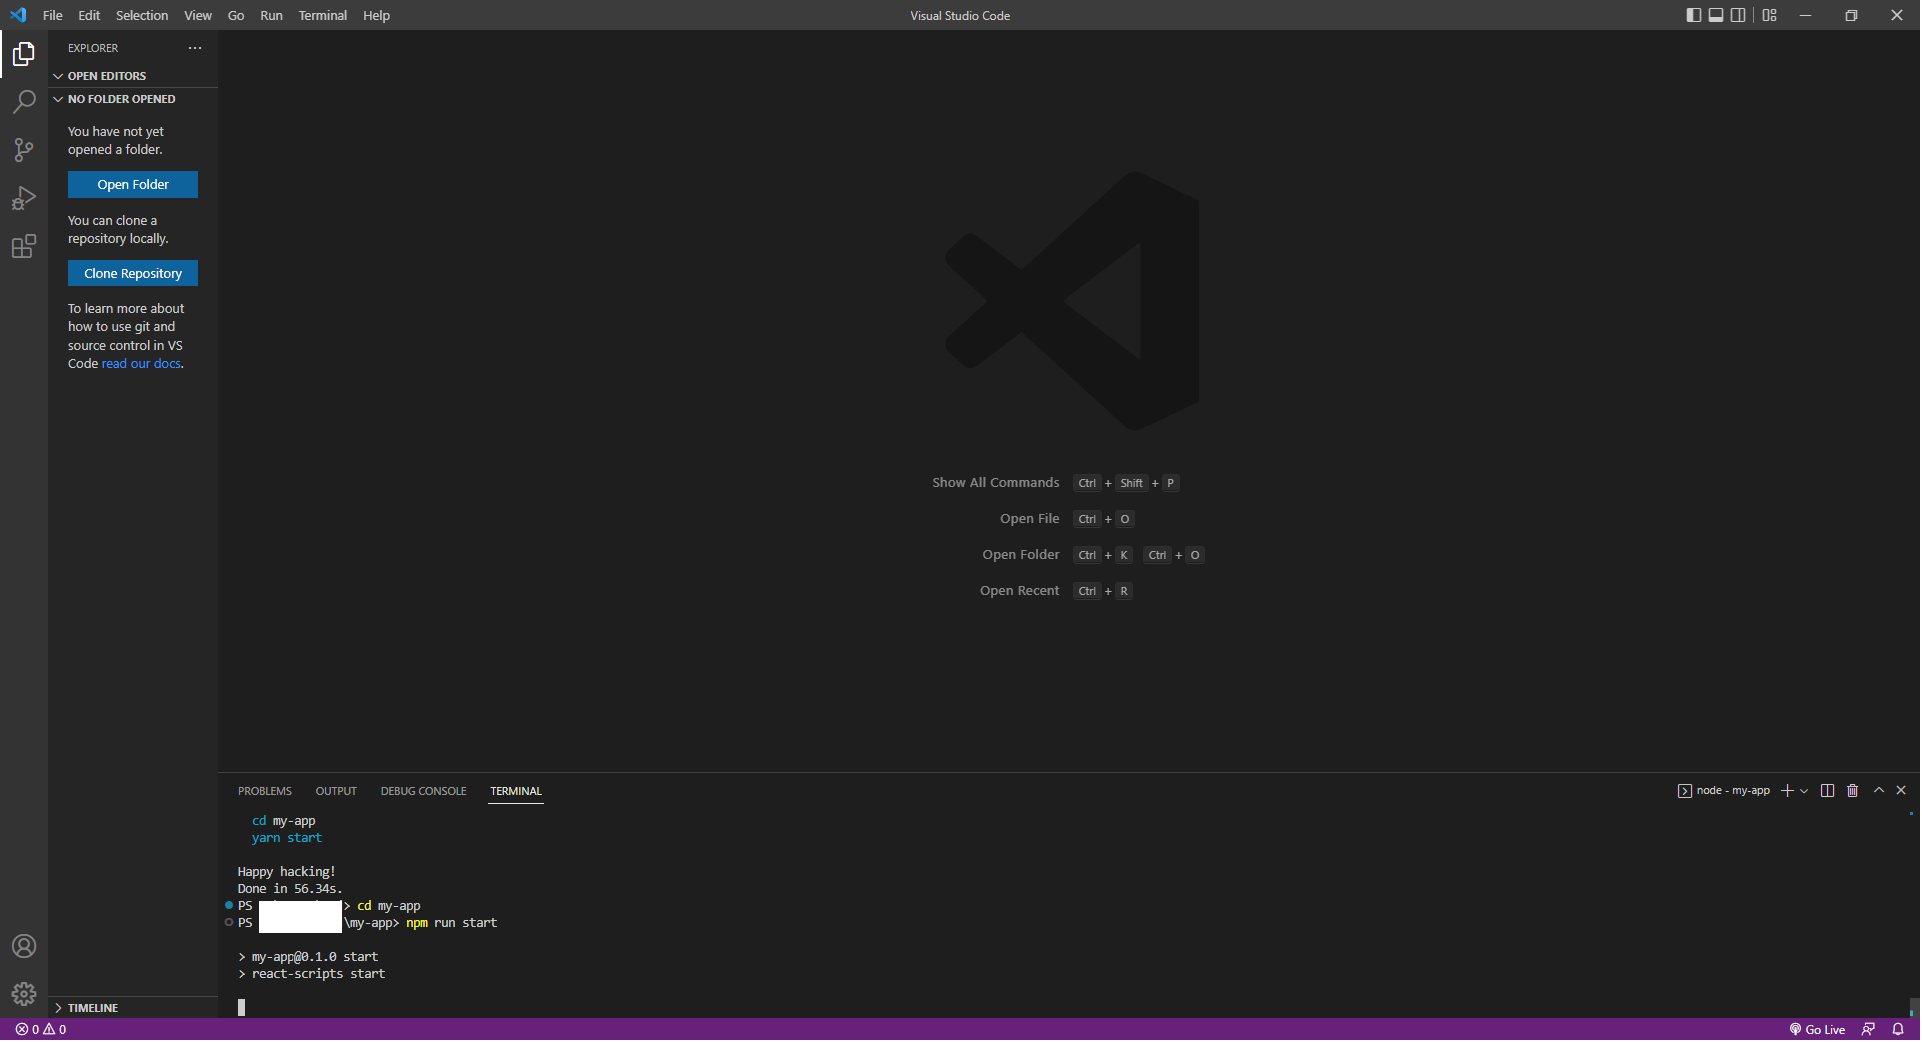Click the yarn start terminal text

pyautogui.click(x=287, y=838)
